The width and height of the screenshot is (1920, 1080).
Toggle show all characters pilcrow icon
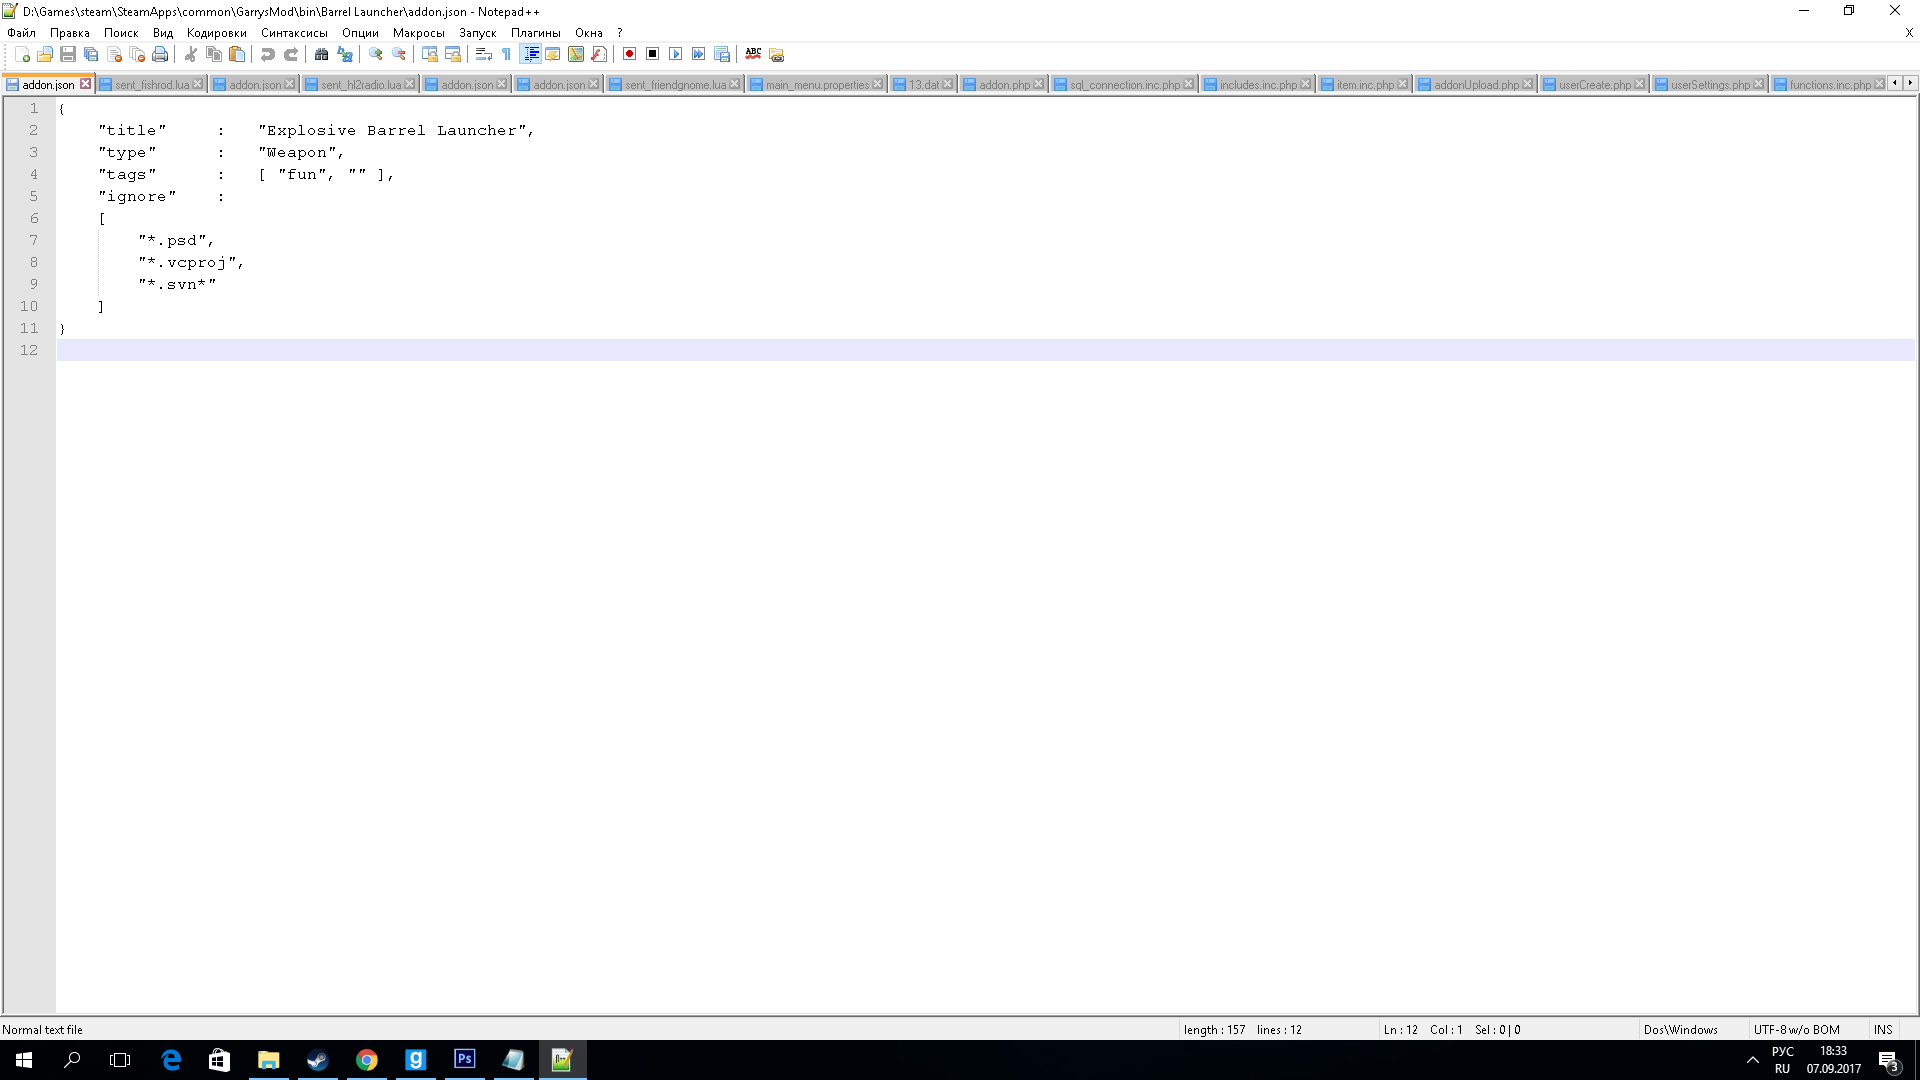[506, 54]
